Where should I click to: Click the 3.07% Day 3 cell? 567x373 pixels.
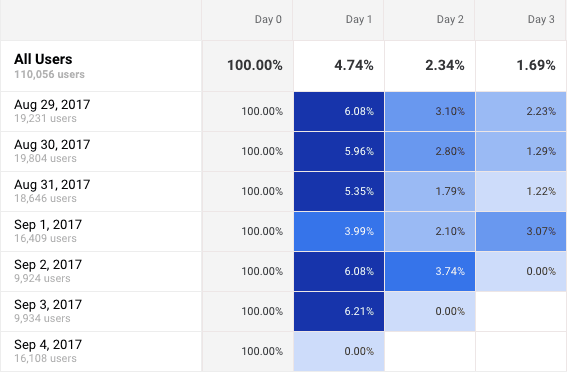point(521,231)
